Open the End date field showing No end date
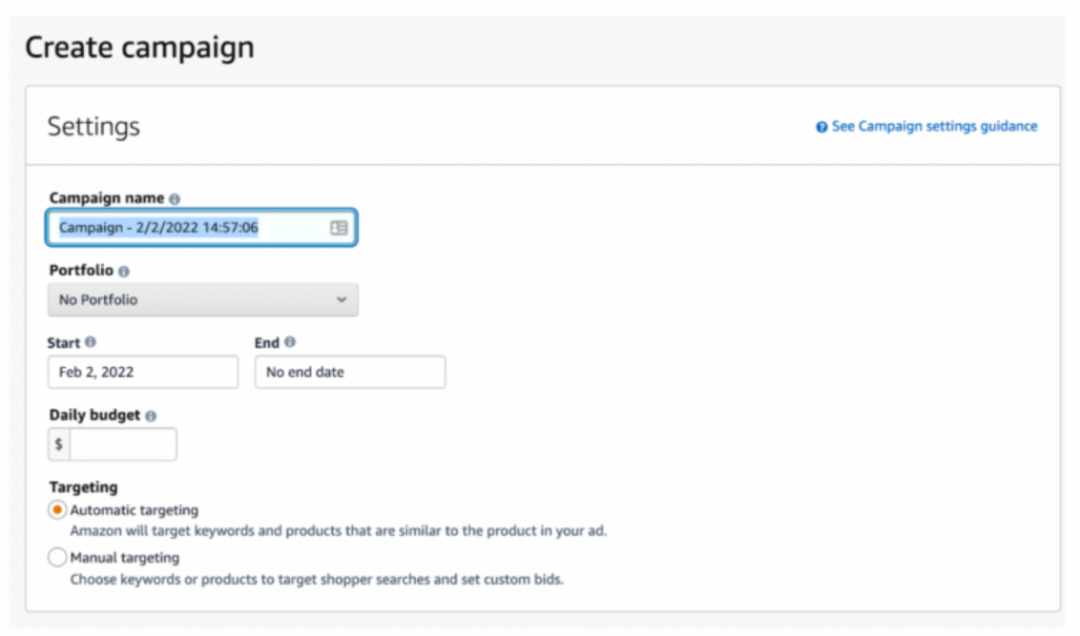The image size is (1080, 636). [x=350, y=372]
